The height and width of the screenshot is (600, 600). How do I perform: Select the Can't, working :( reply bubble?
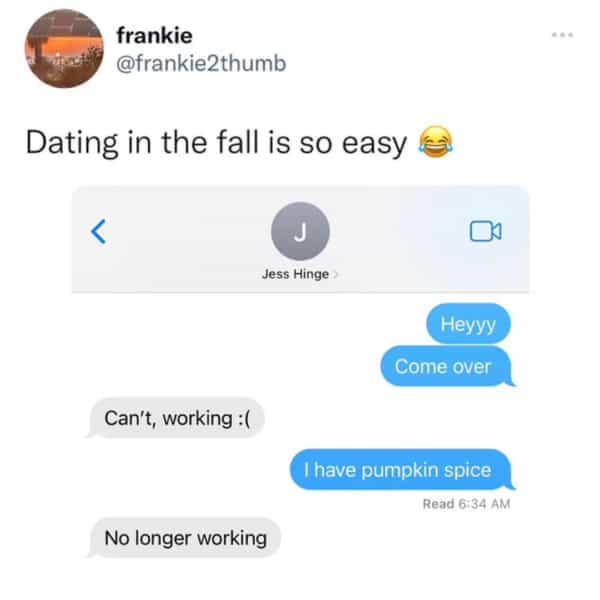tap(176, 418)
